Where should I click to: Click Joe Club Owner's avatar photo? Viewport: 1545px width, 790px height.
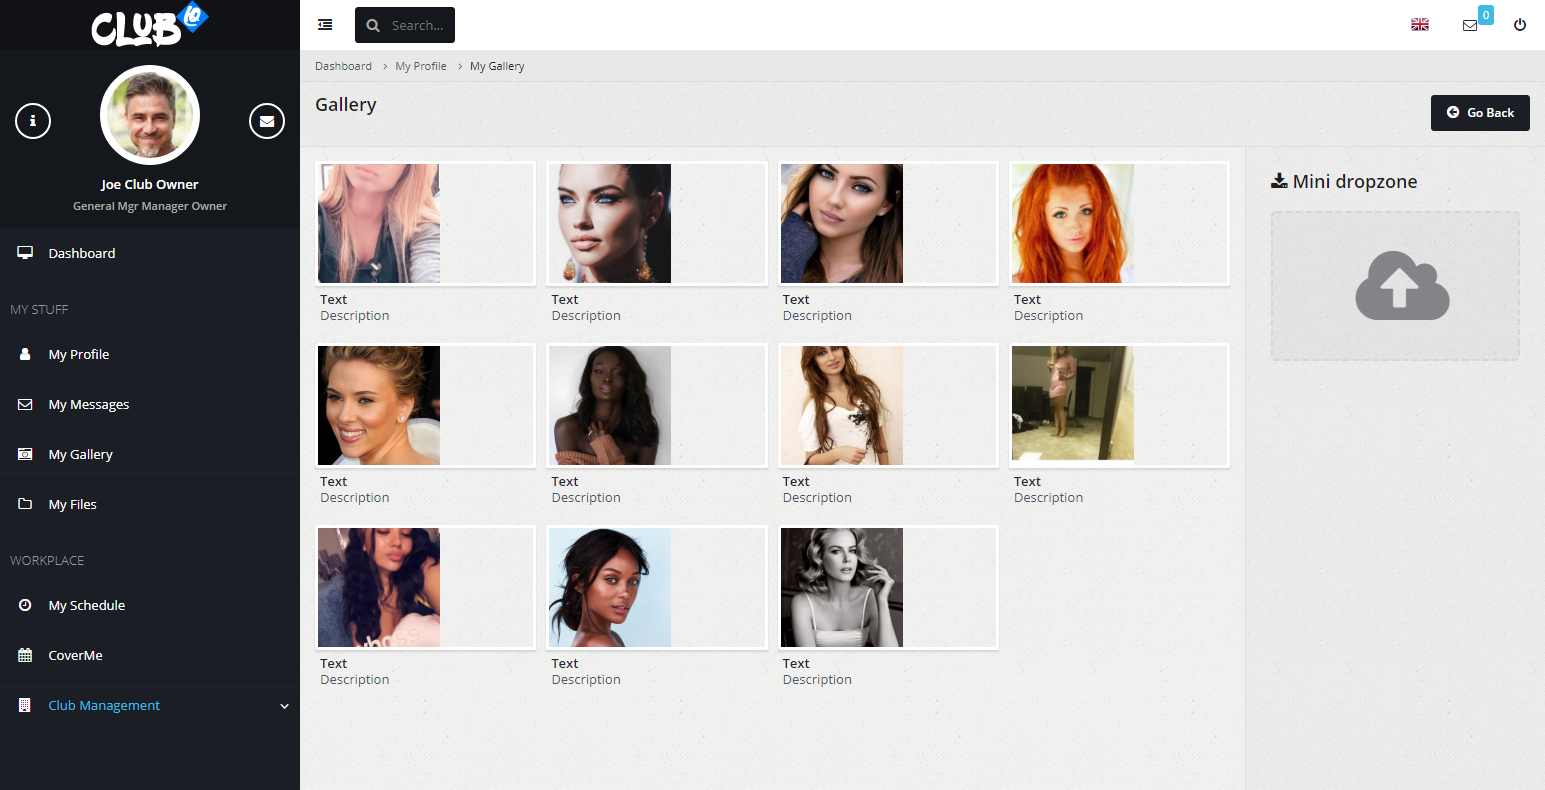coord(150,115)
